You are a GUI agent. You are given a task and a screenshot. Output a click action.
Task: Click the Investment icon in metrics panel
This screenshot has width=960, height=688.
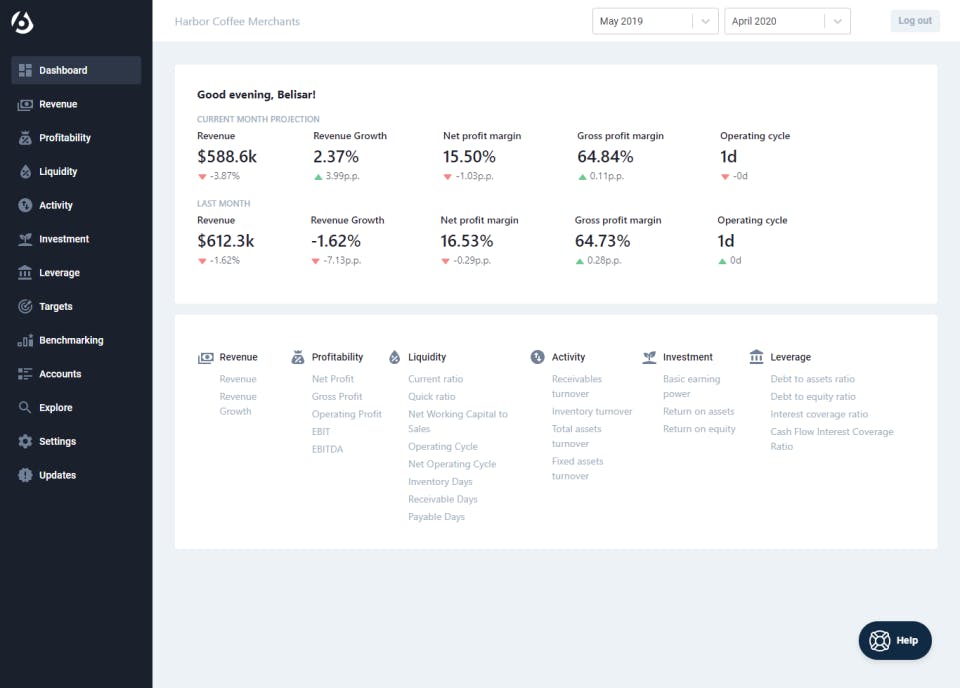click(650, 357)
